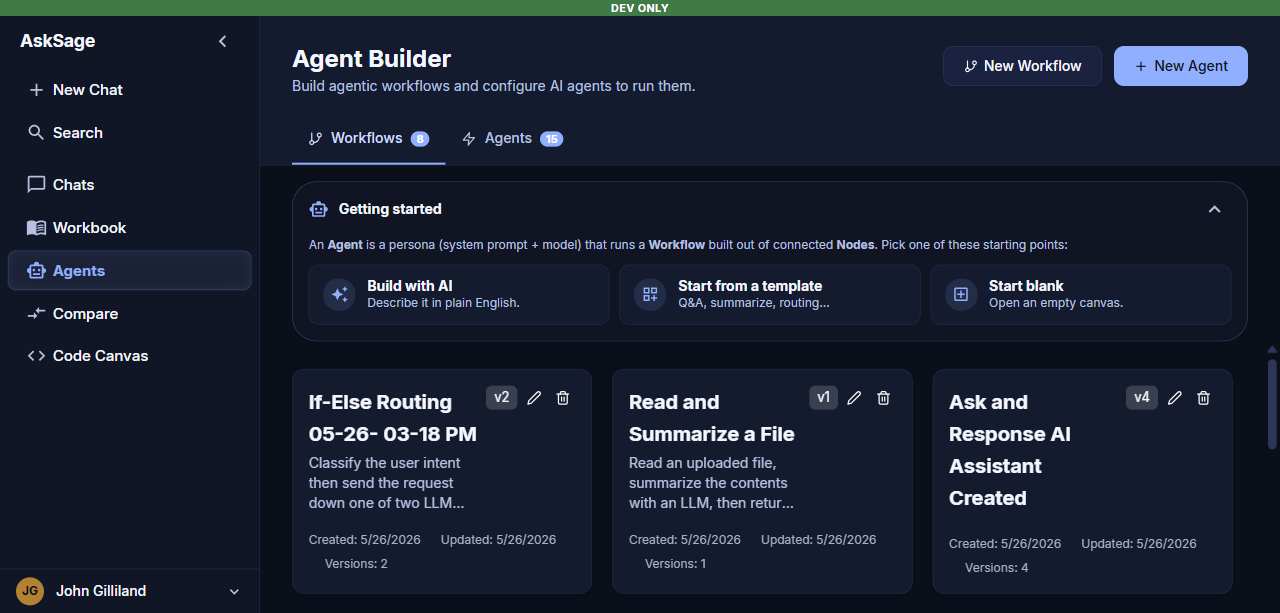This screenshot has height=613, width=1280.
Task: Click the v4 badge on Ask and Response
Action: pyautogui.click(x=1142, y=397)
